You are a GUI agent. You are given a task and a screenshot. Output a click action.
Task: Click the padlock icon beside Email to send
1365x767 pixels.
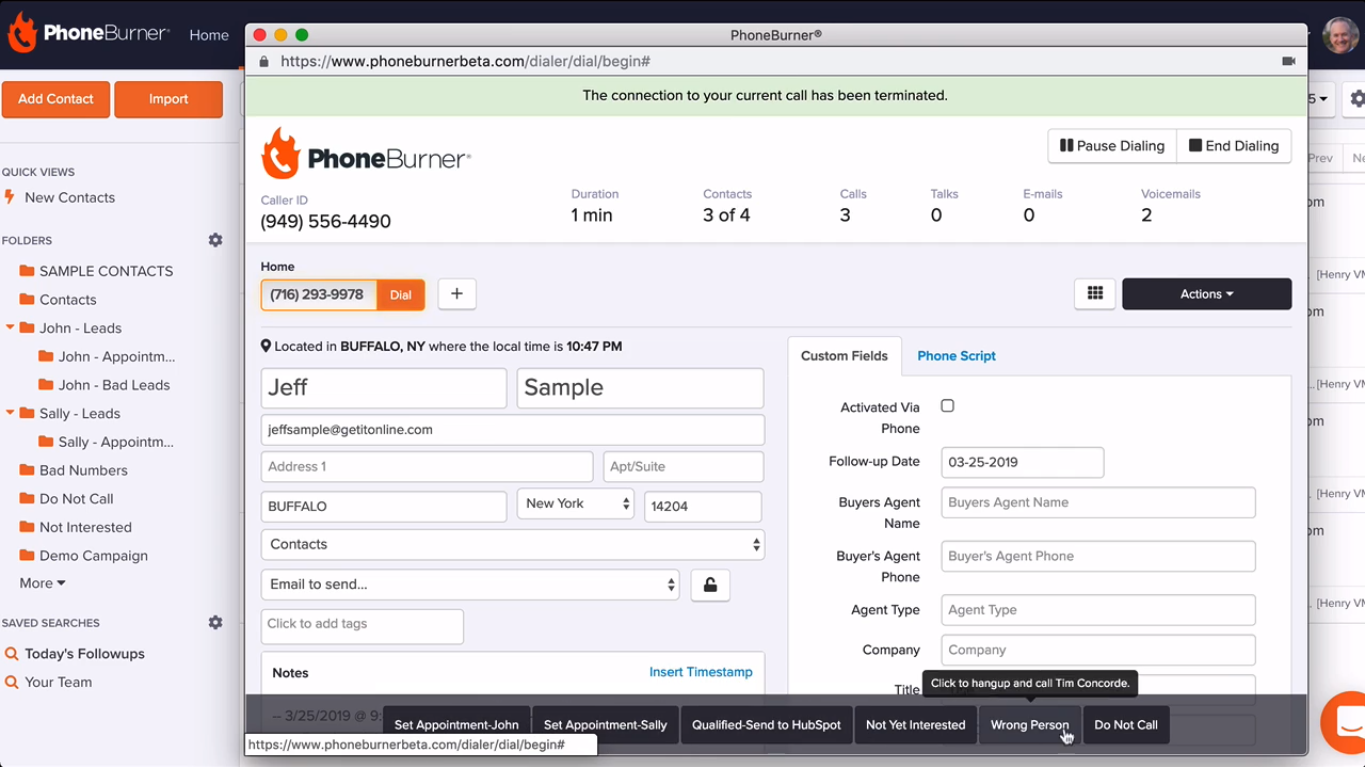(x=710, y=585)
